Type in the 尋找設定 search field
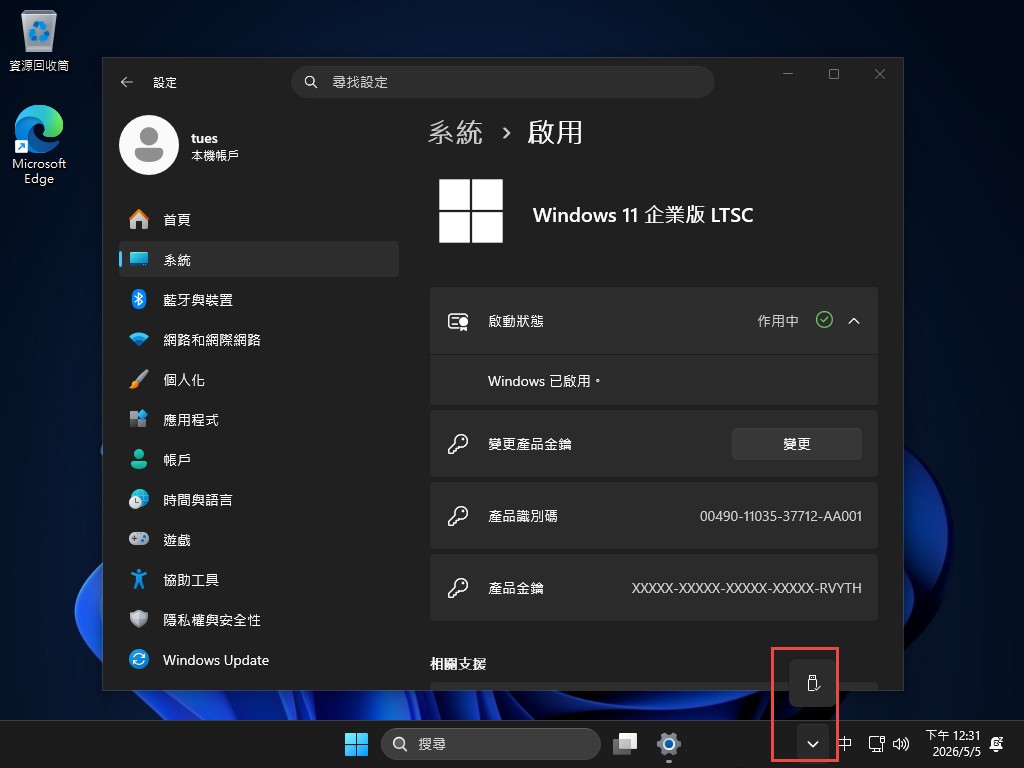 [x=503, y=82]
